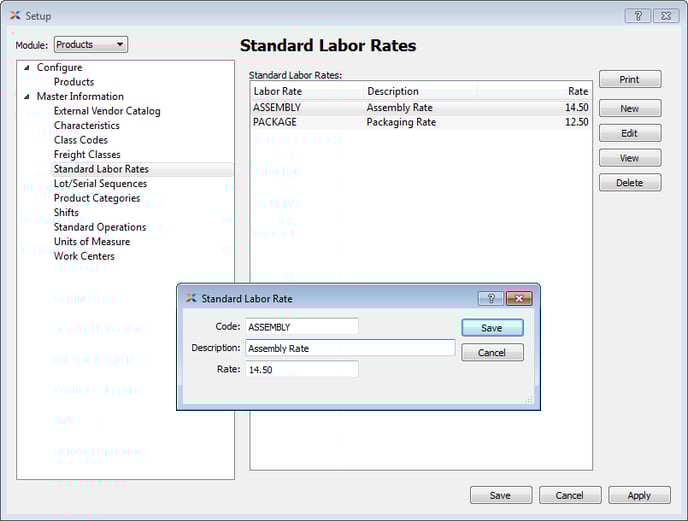Close the Standard Labor Rate dialog
This screenshot has height=521, width=688.
coord(518,298)
